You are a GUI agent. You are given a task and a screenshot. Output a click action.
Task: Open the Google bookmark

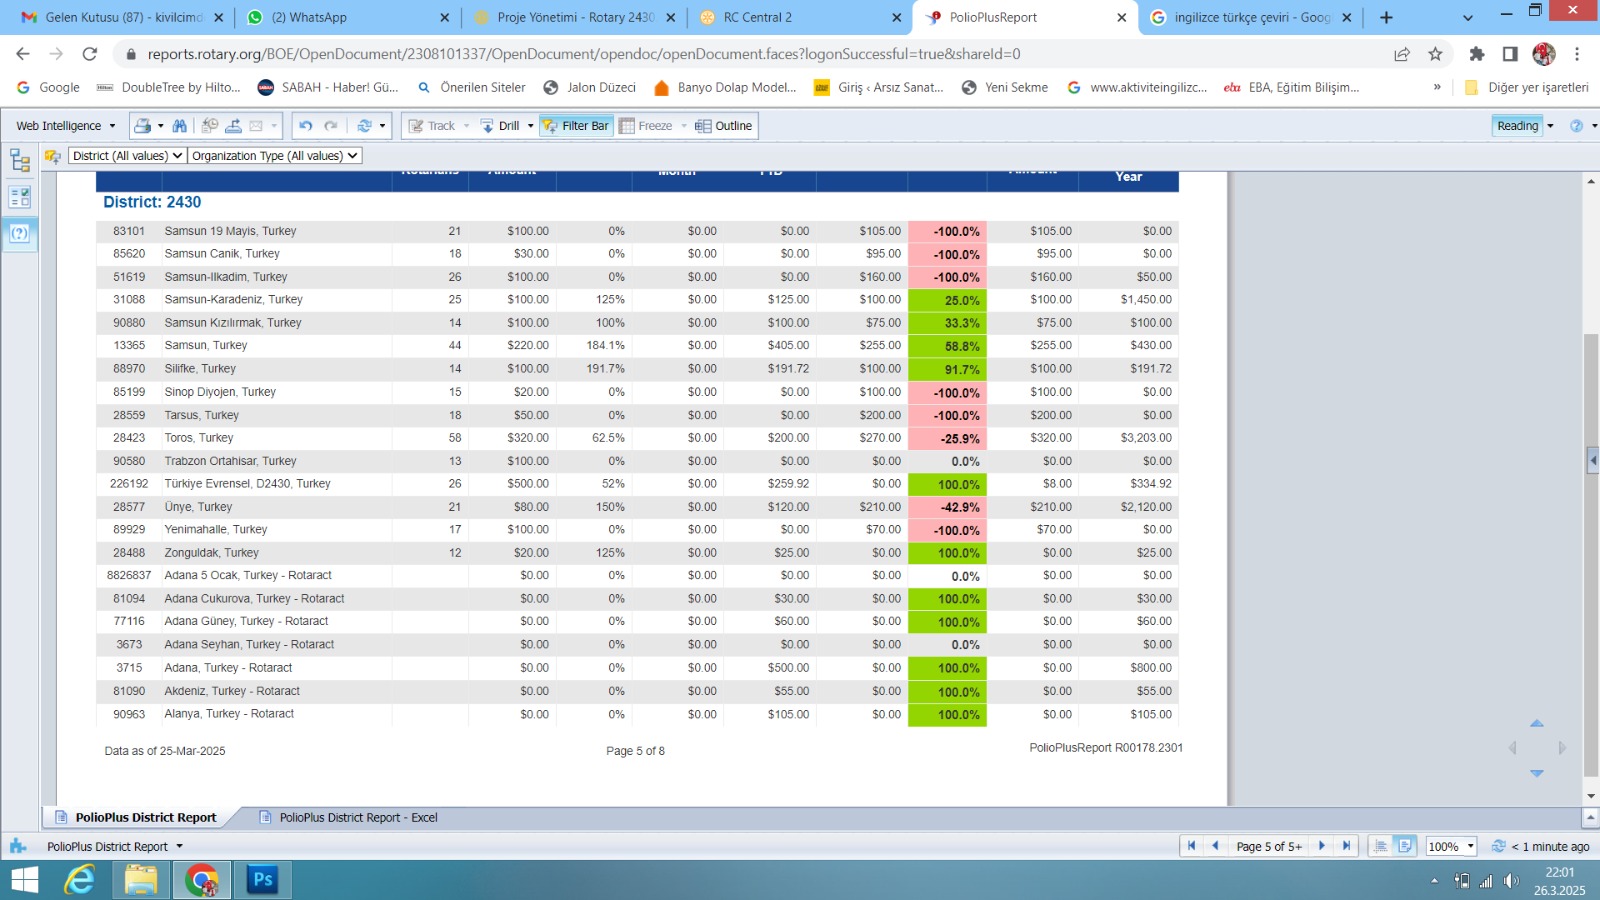coord(48,87)
